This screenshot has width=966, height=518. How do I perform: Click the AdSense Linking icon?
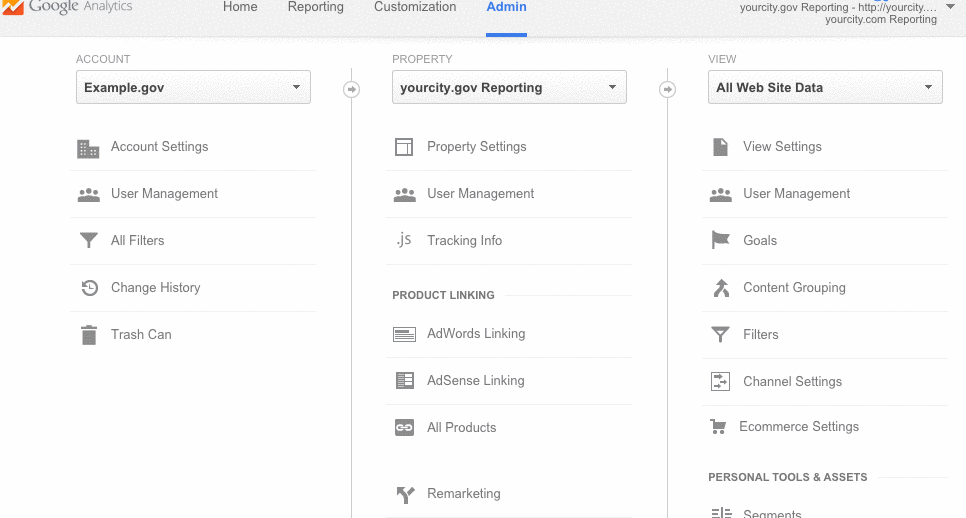405,381
